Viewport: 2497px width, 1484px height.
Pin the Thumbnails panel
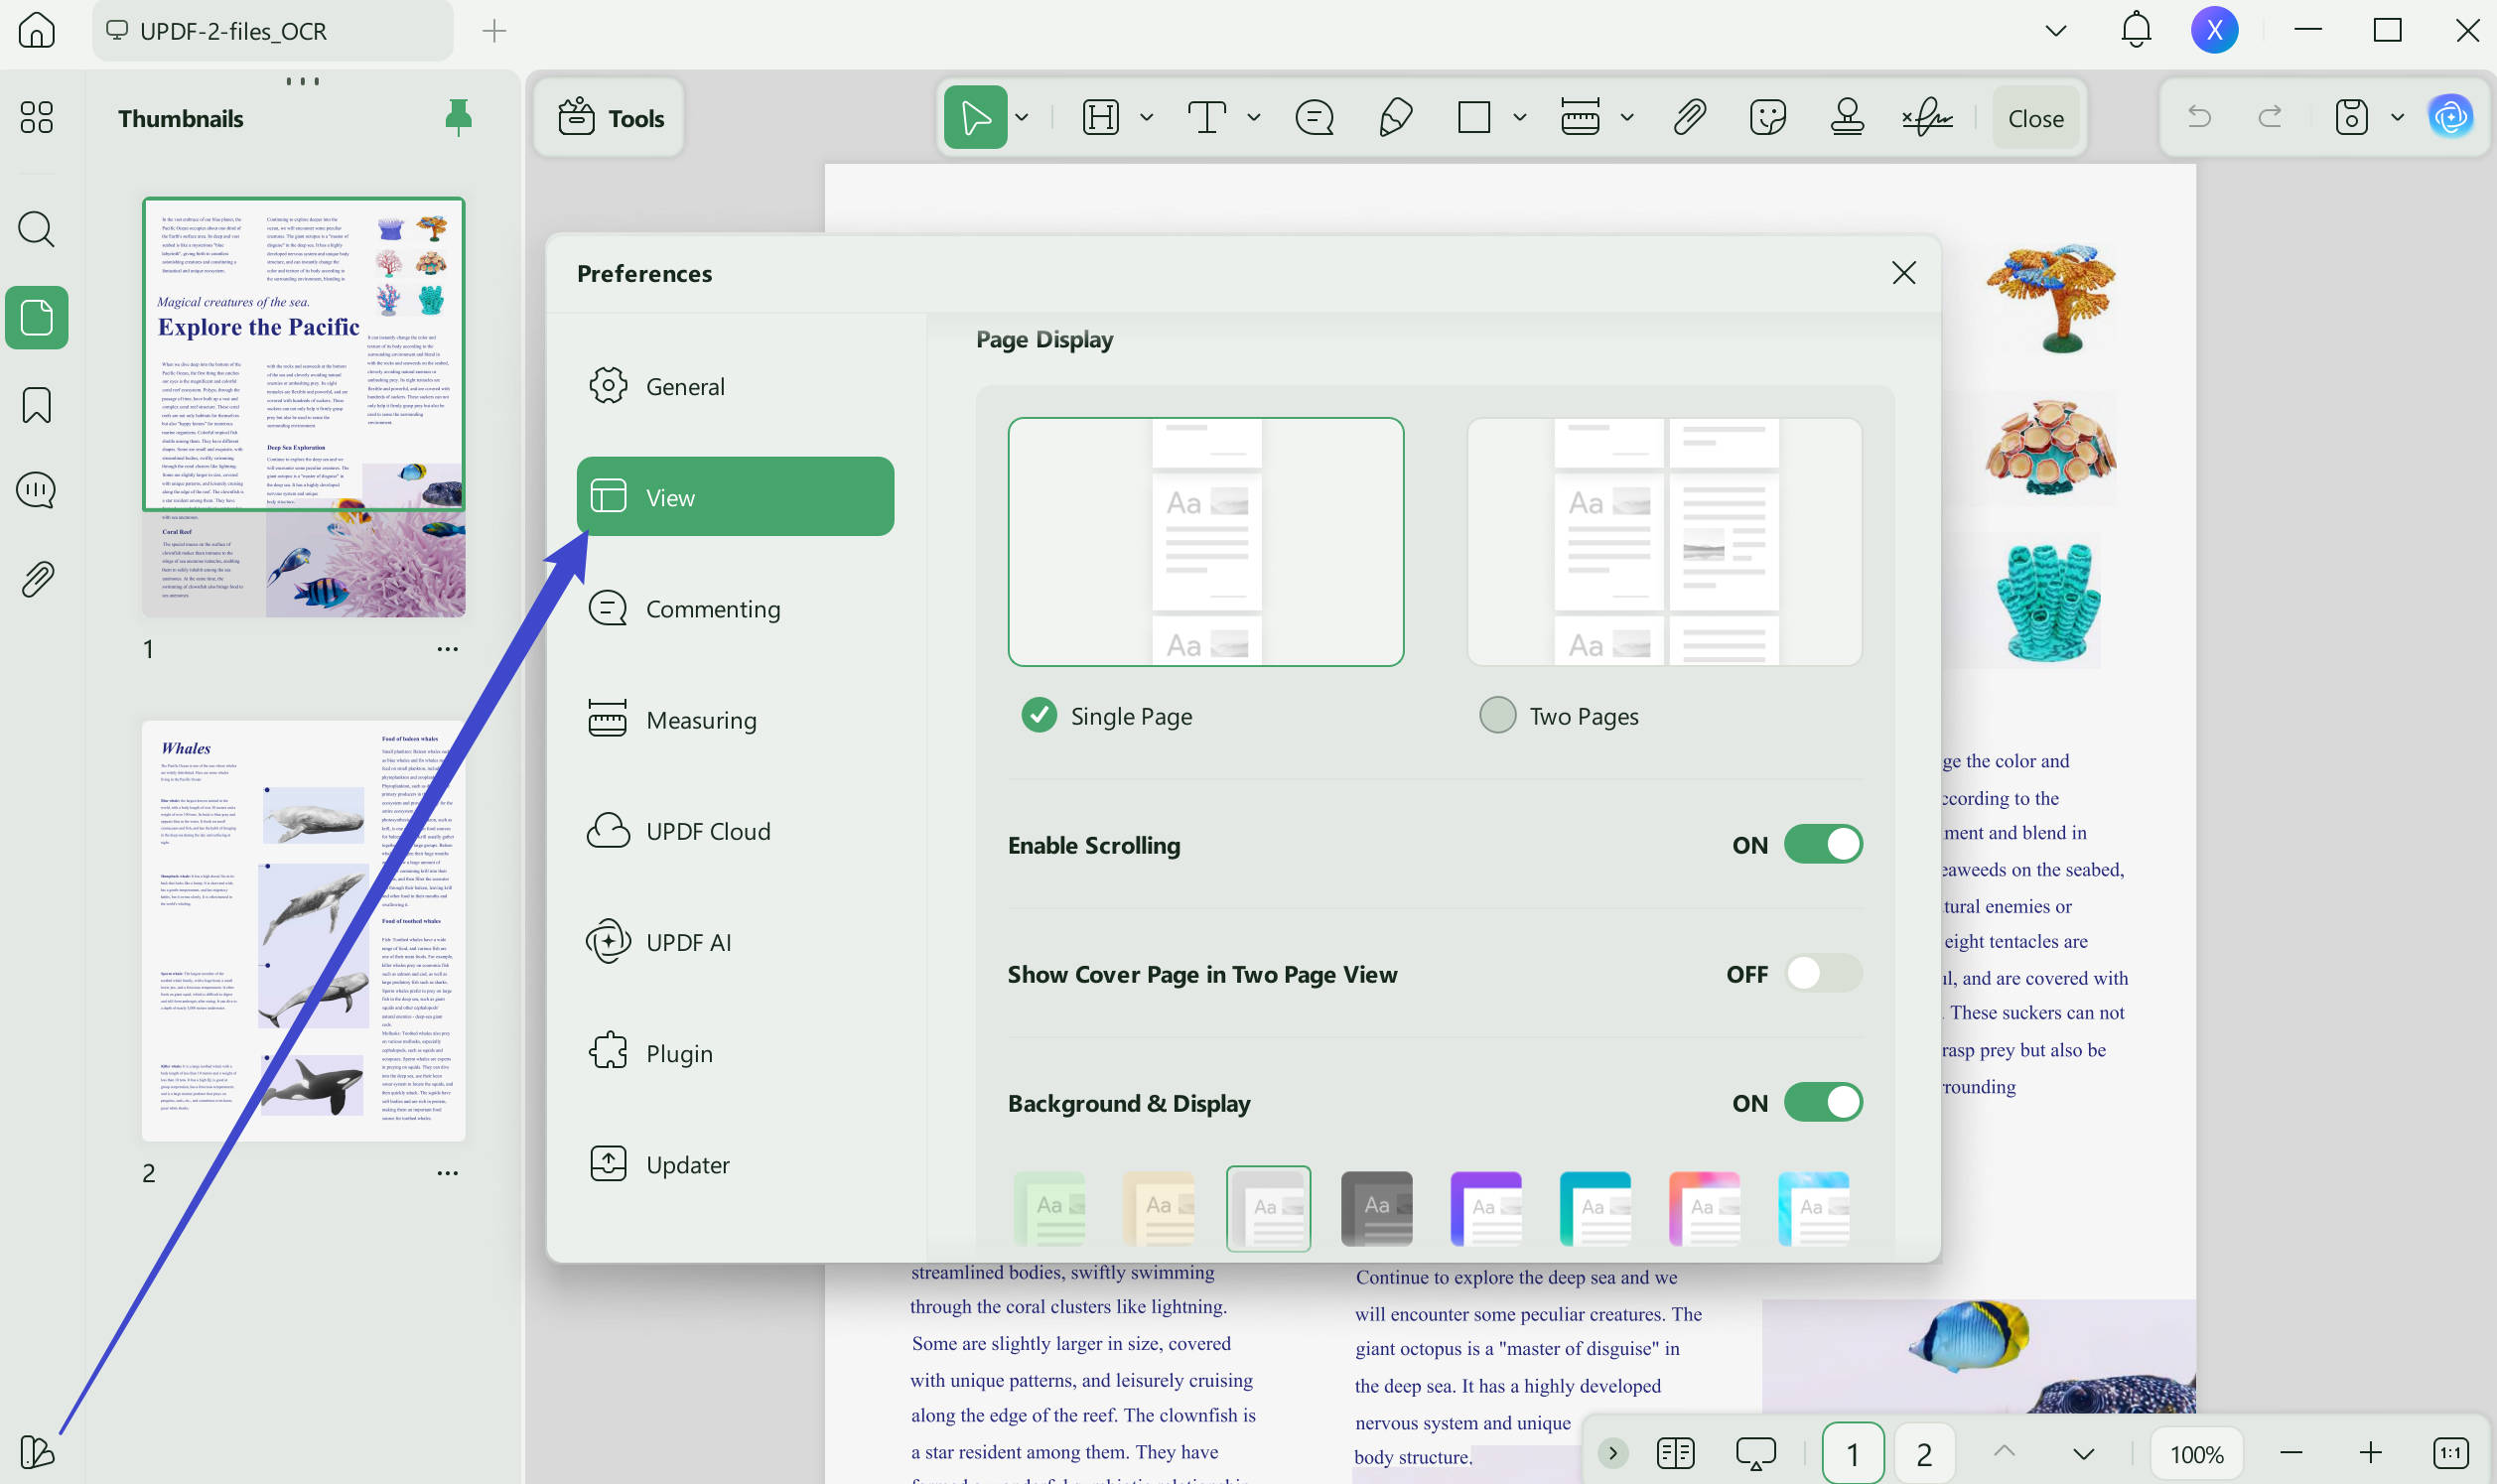click(x=458, y=118)
